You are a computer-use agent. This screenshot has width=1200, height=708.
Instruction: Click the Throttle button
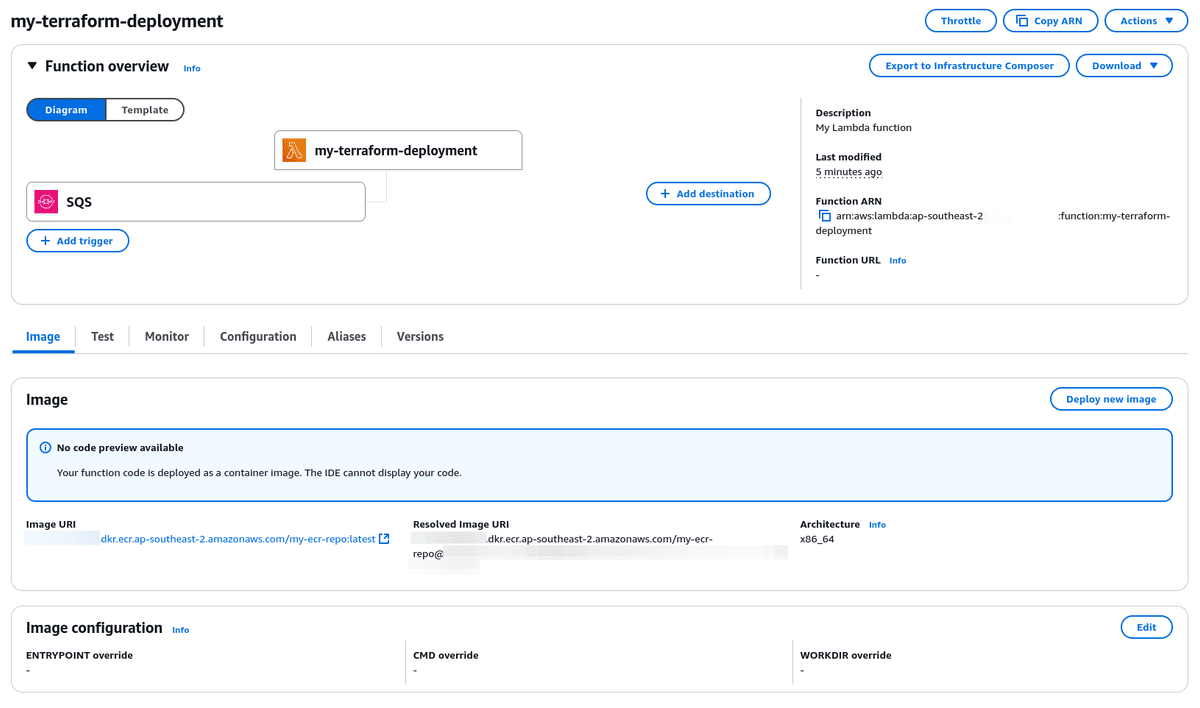point(960,20)
